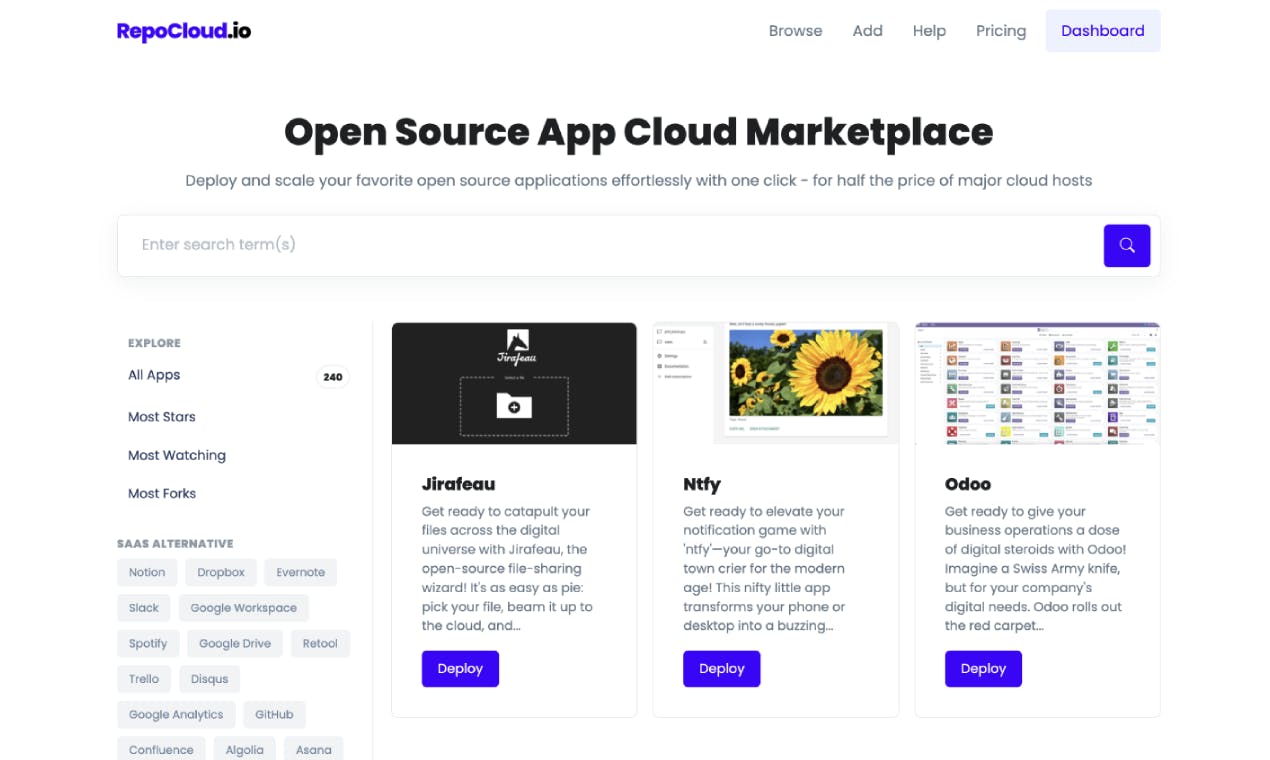The width and height of the screenshot is (1270, 760).
Task: Choose the Retool tag
Action: [320, 643]
